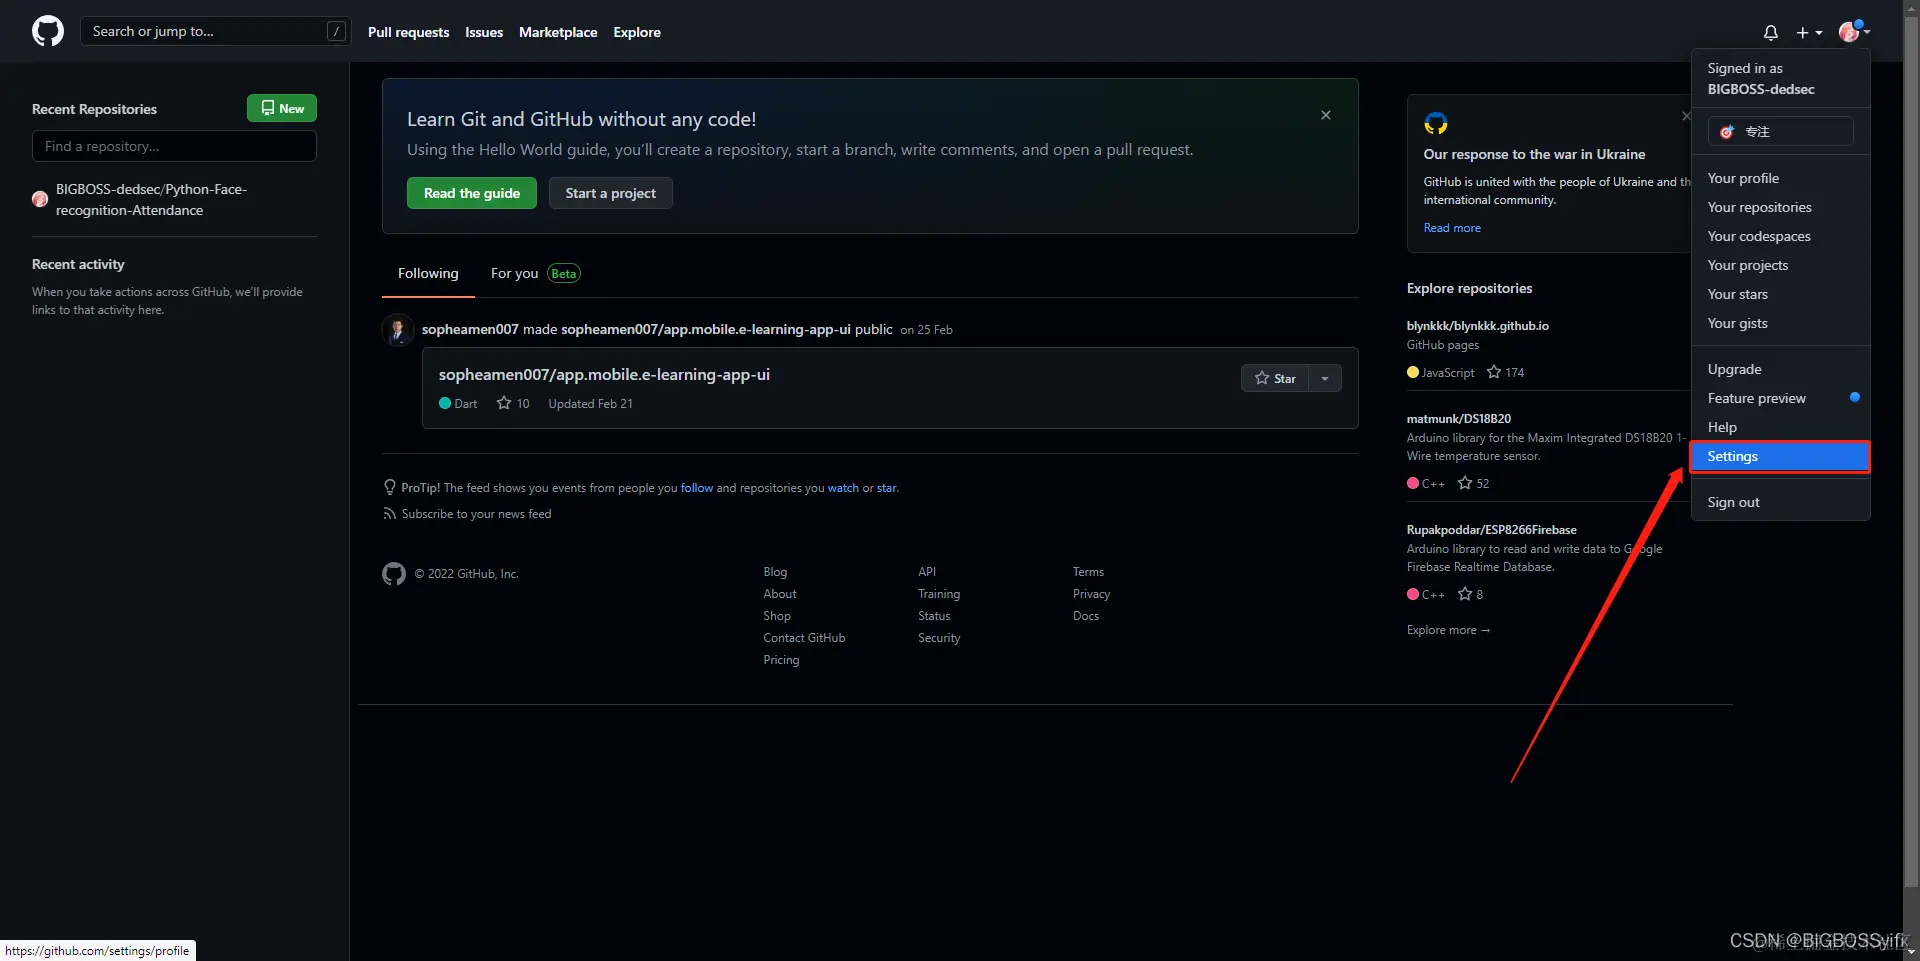Open the Shop footer link

[777, 616]
